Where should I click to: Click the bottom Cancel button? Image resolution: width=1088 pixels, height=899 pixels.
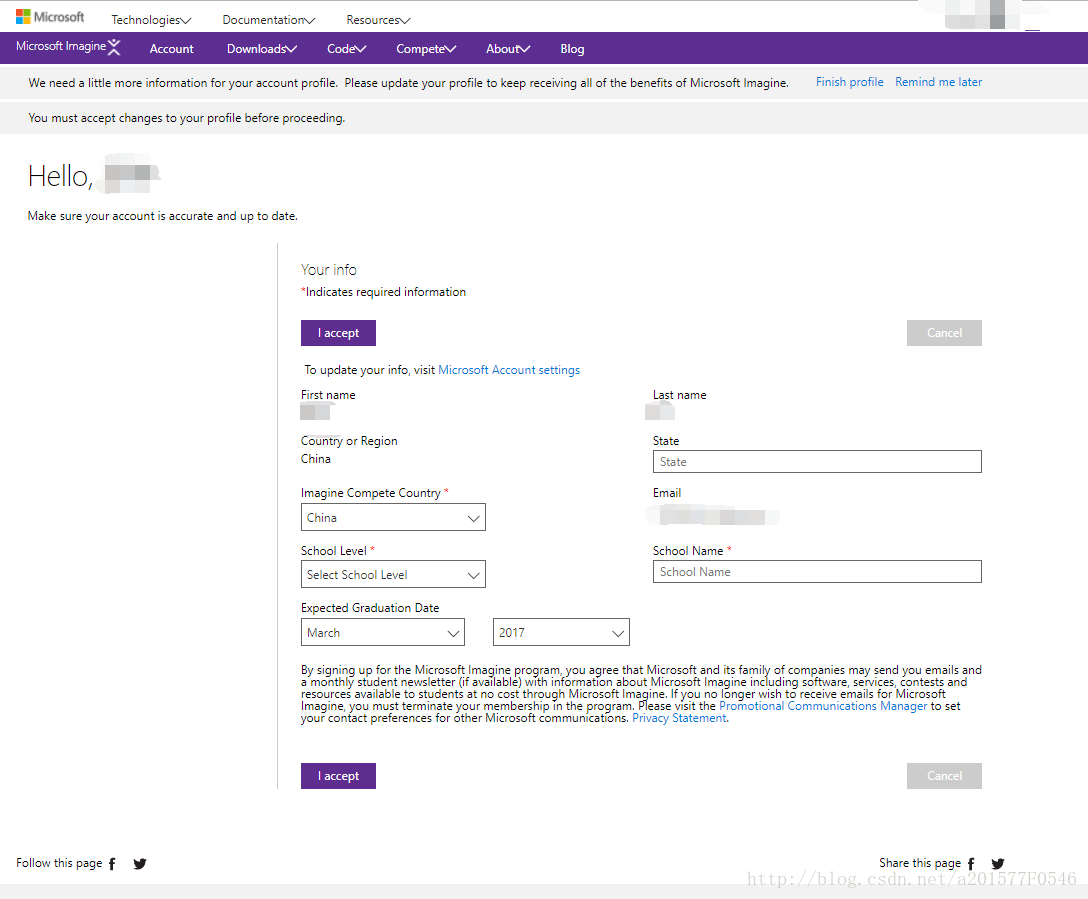click(x=944, y=776)
